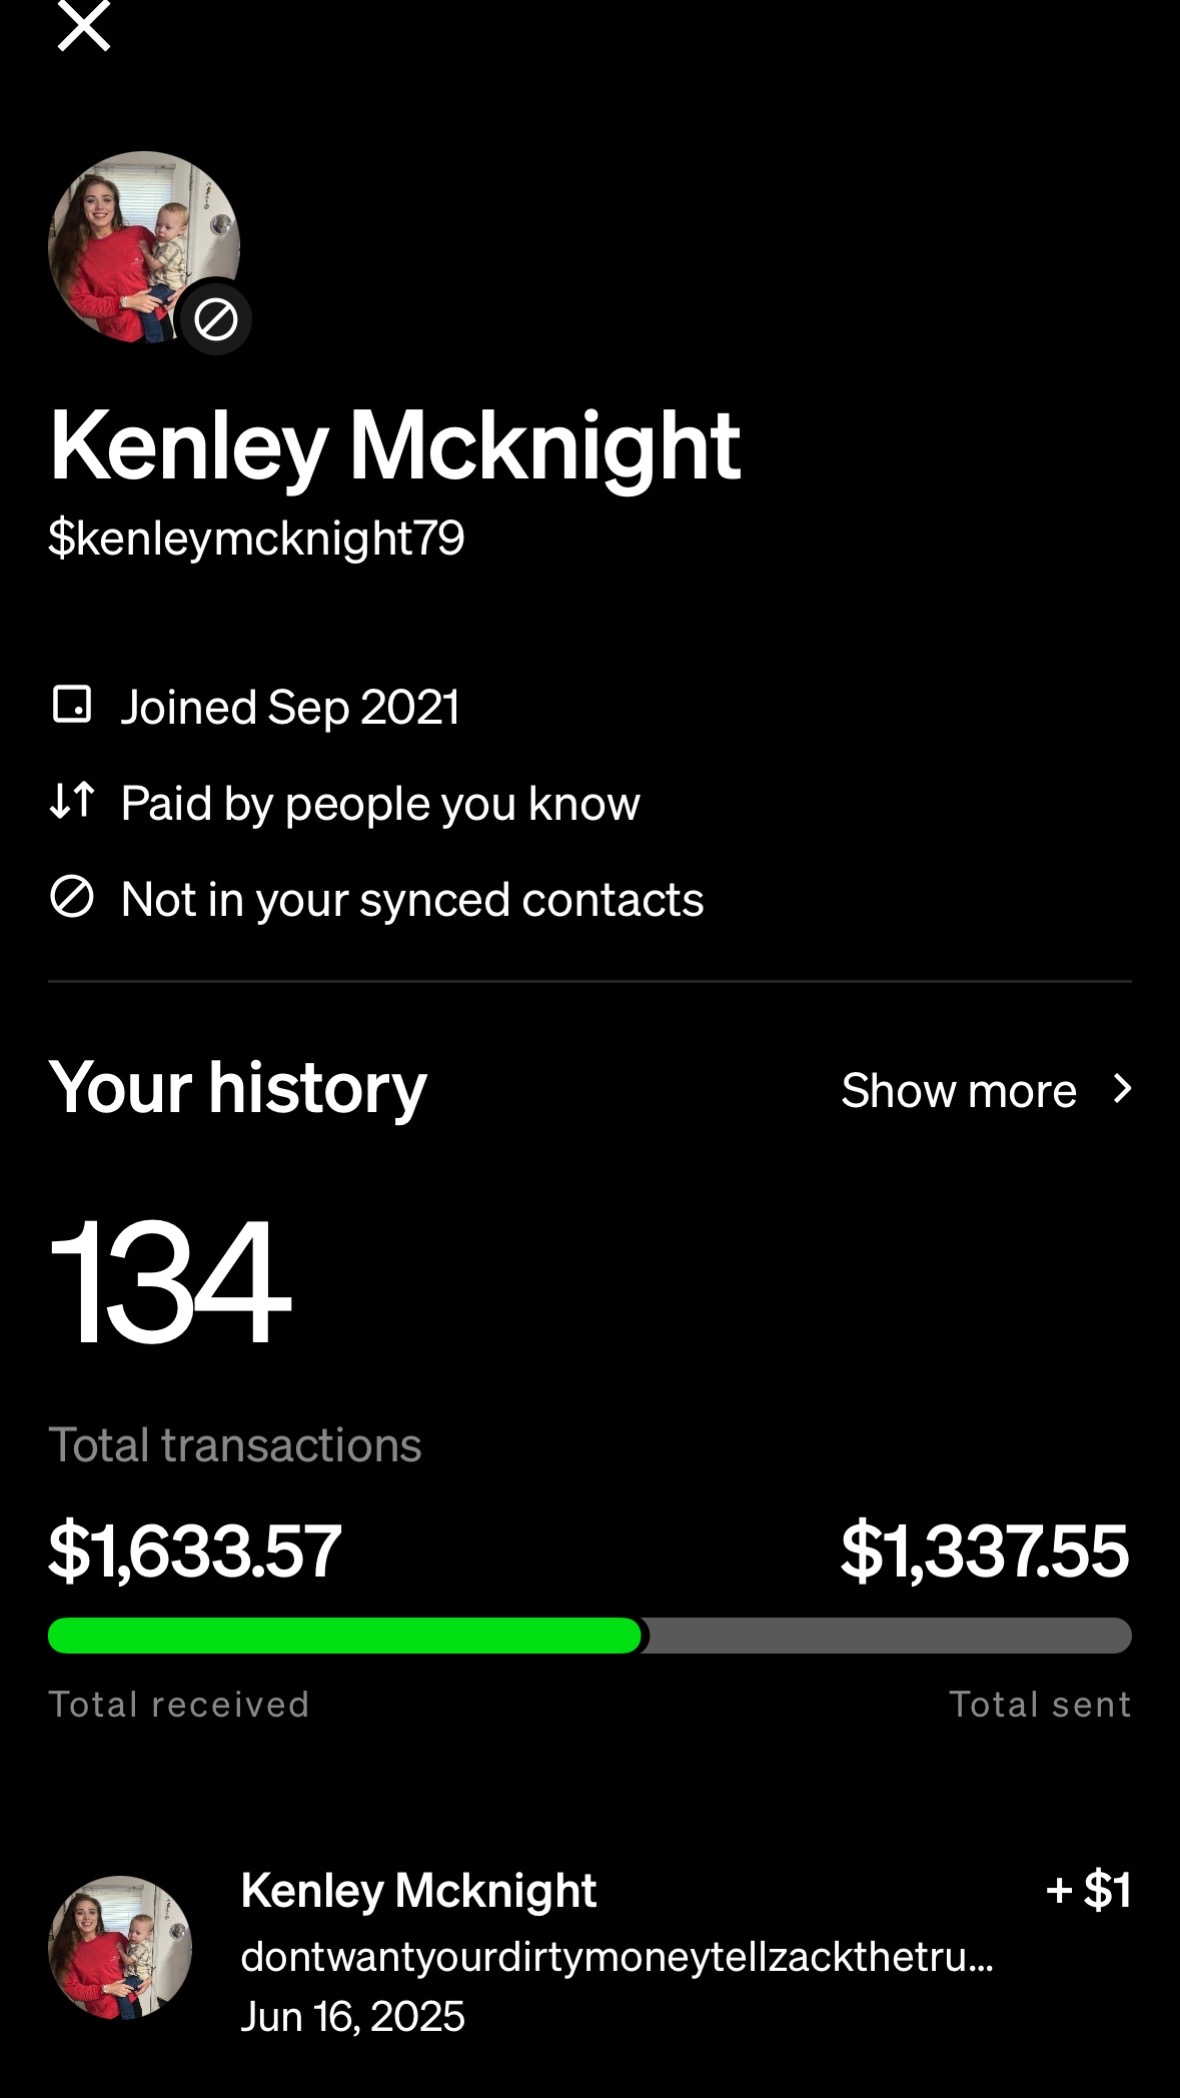Select the $kenleymcknight79 cashtag
The height and width of the screenshot is (2098, 1180).
click(x=256, y=538)
